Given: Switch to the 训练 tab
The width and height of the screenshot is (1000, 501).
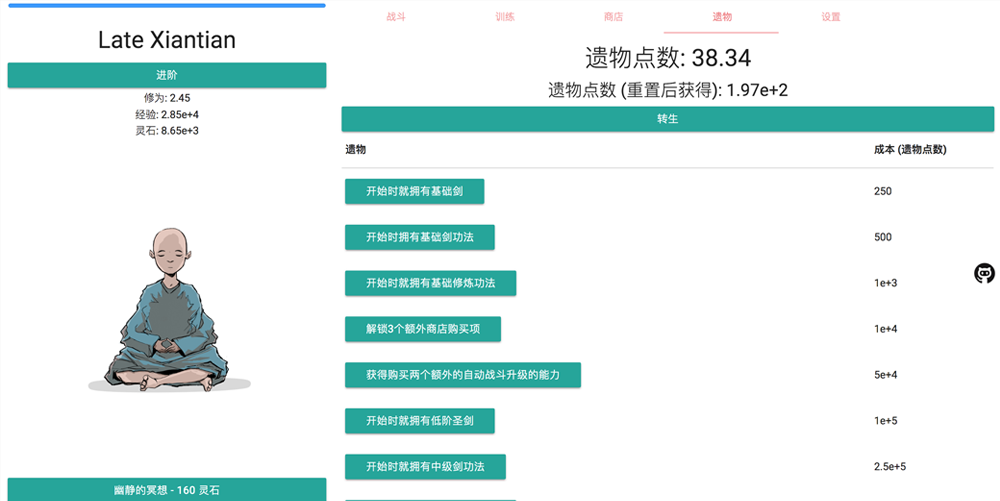Looking at the screenshot, I should 504,17.
